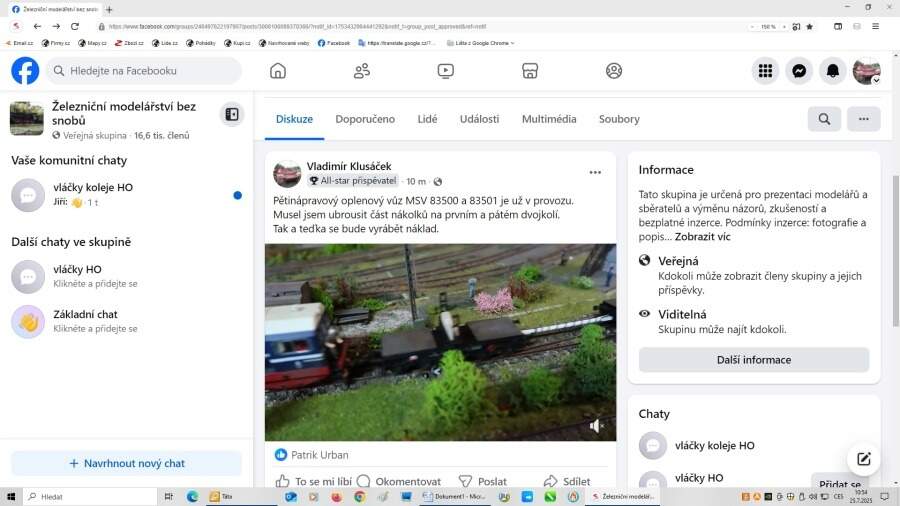Switch to the Soubory tab
Image resolution: width=900 pixels, height=506 pixels.
619,119
